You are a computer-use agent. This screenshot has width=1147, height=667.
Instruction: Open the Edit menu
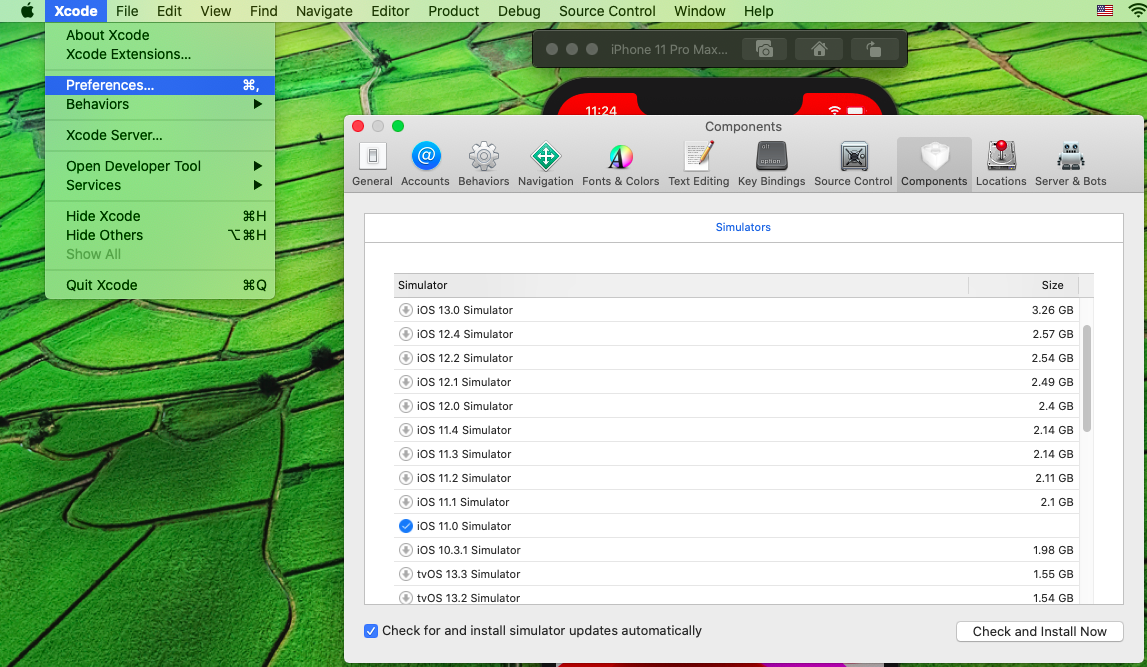[169, 11]
